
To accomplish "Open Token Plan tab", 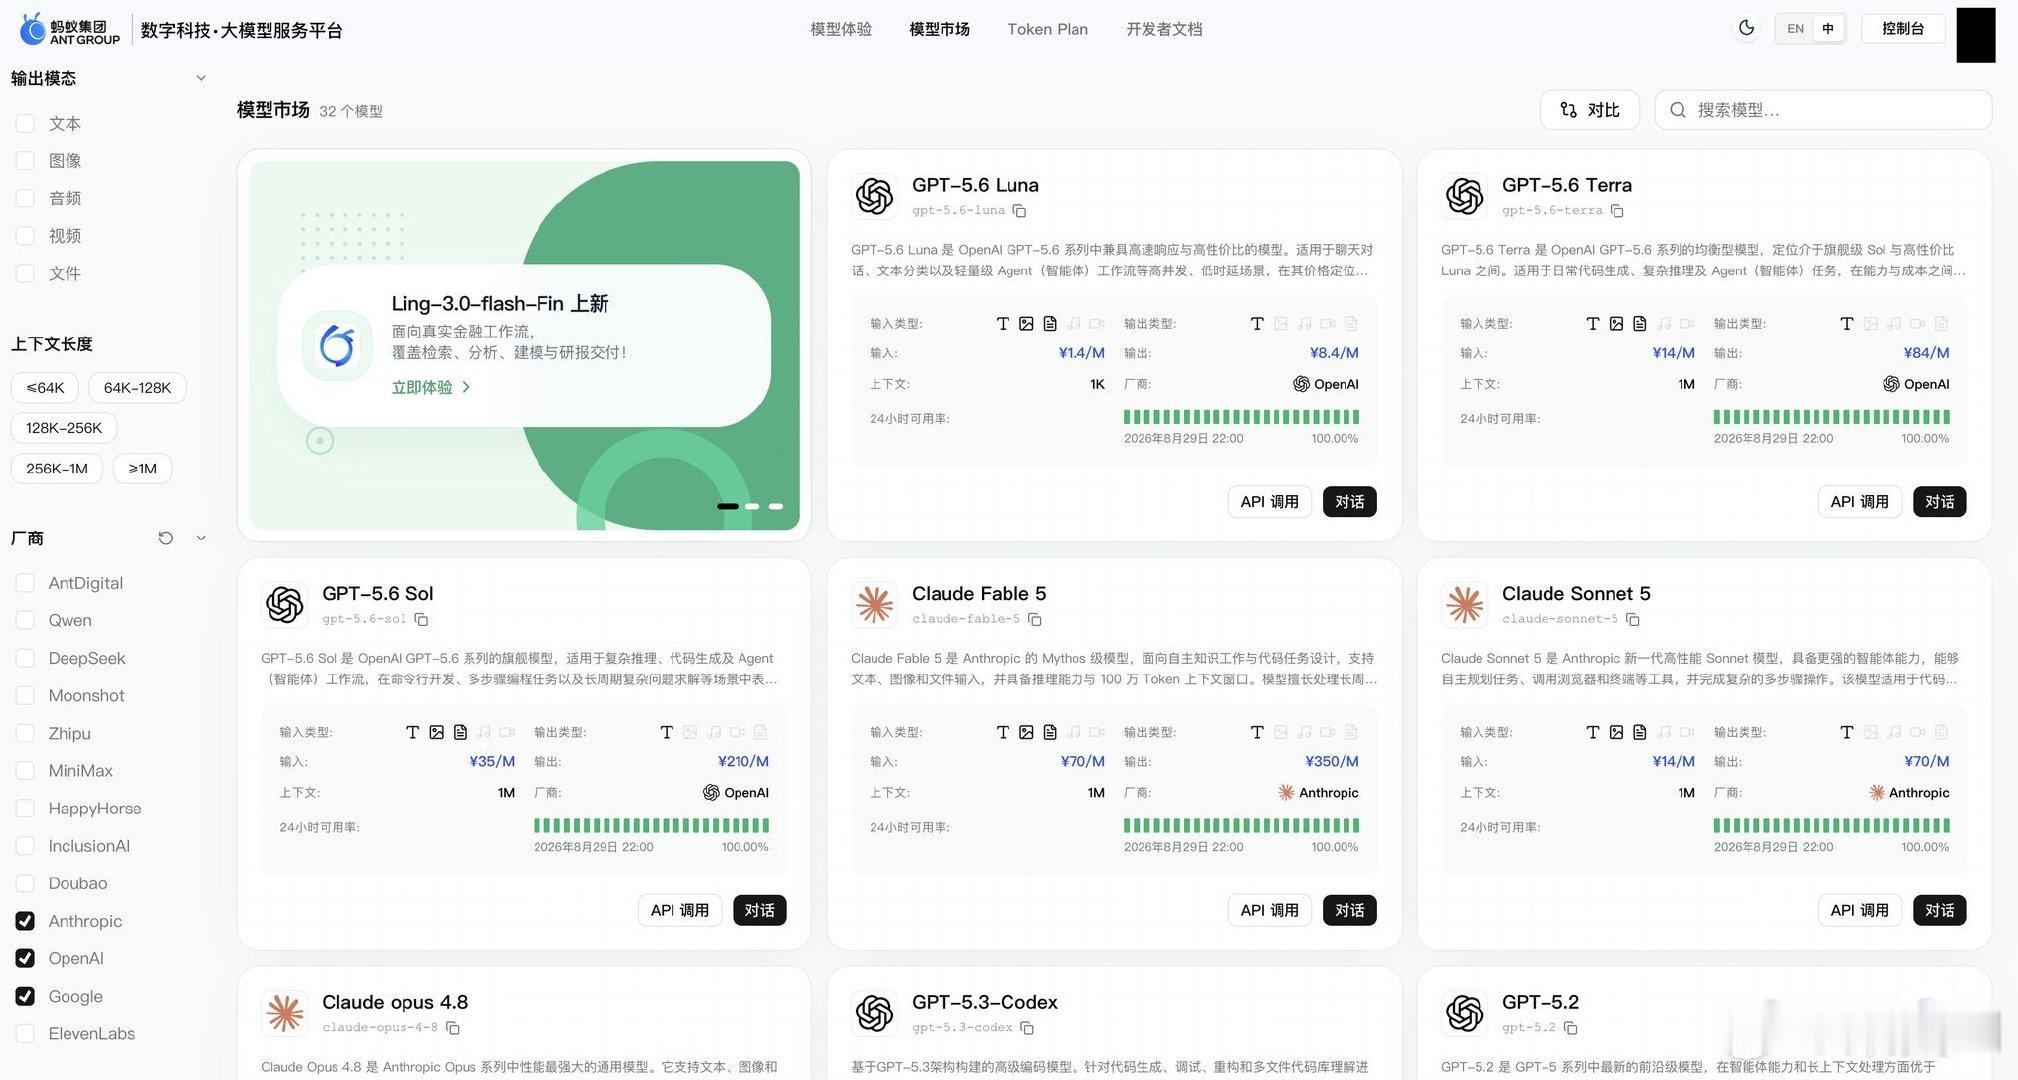I will pyautogui.click(x=1047, y=29).
